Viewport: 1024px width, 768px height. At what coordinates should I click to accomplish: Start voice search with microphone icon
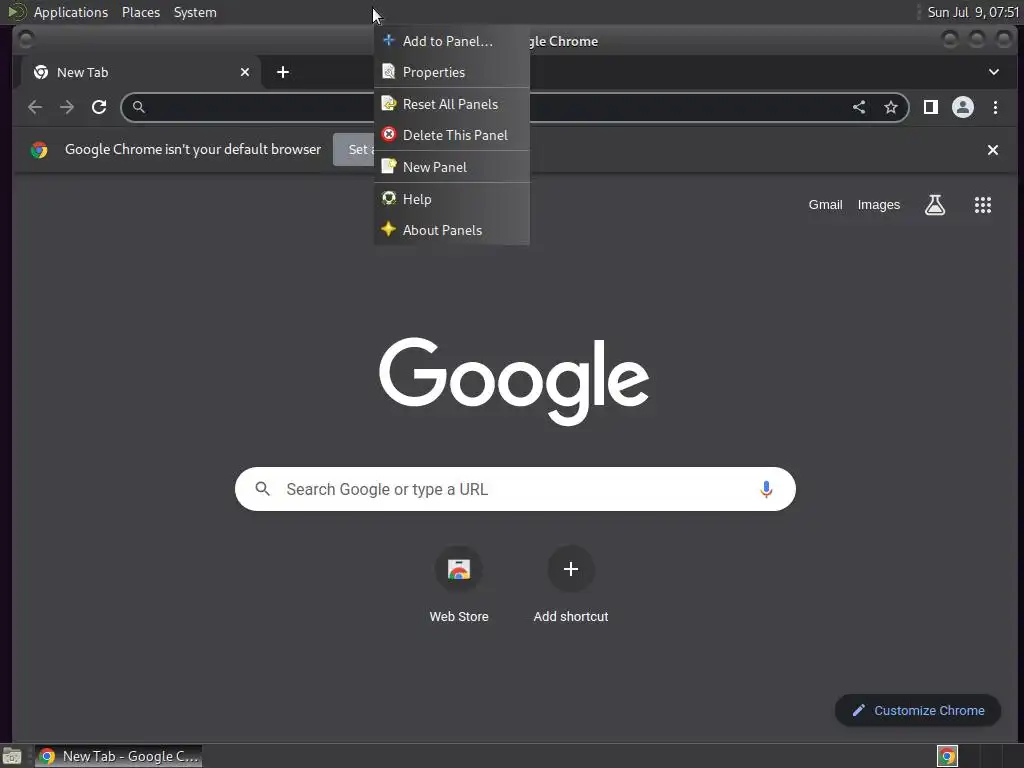[766, 489]
